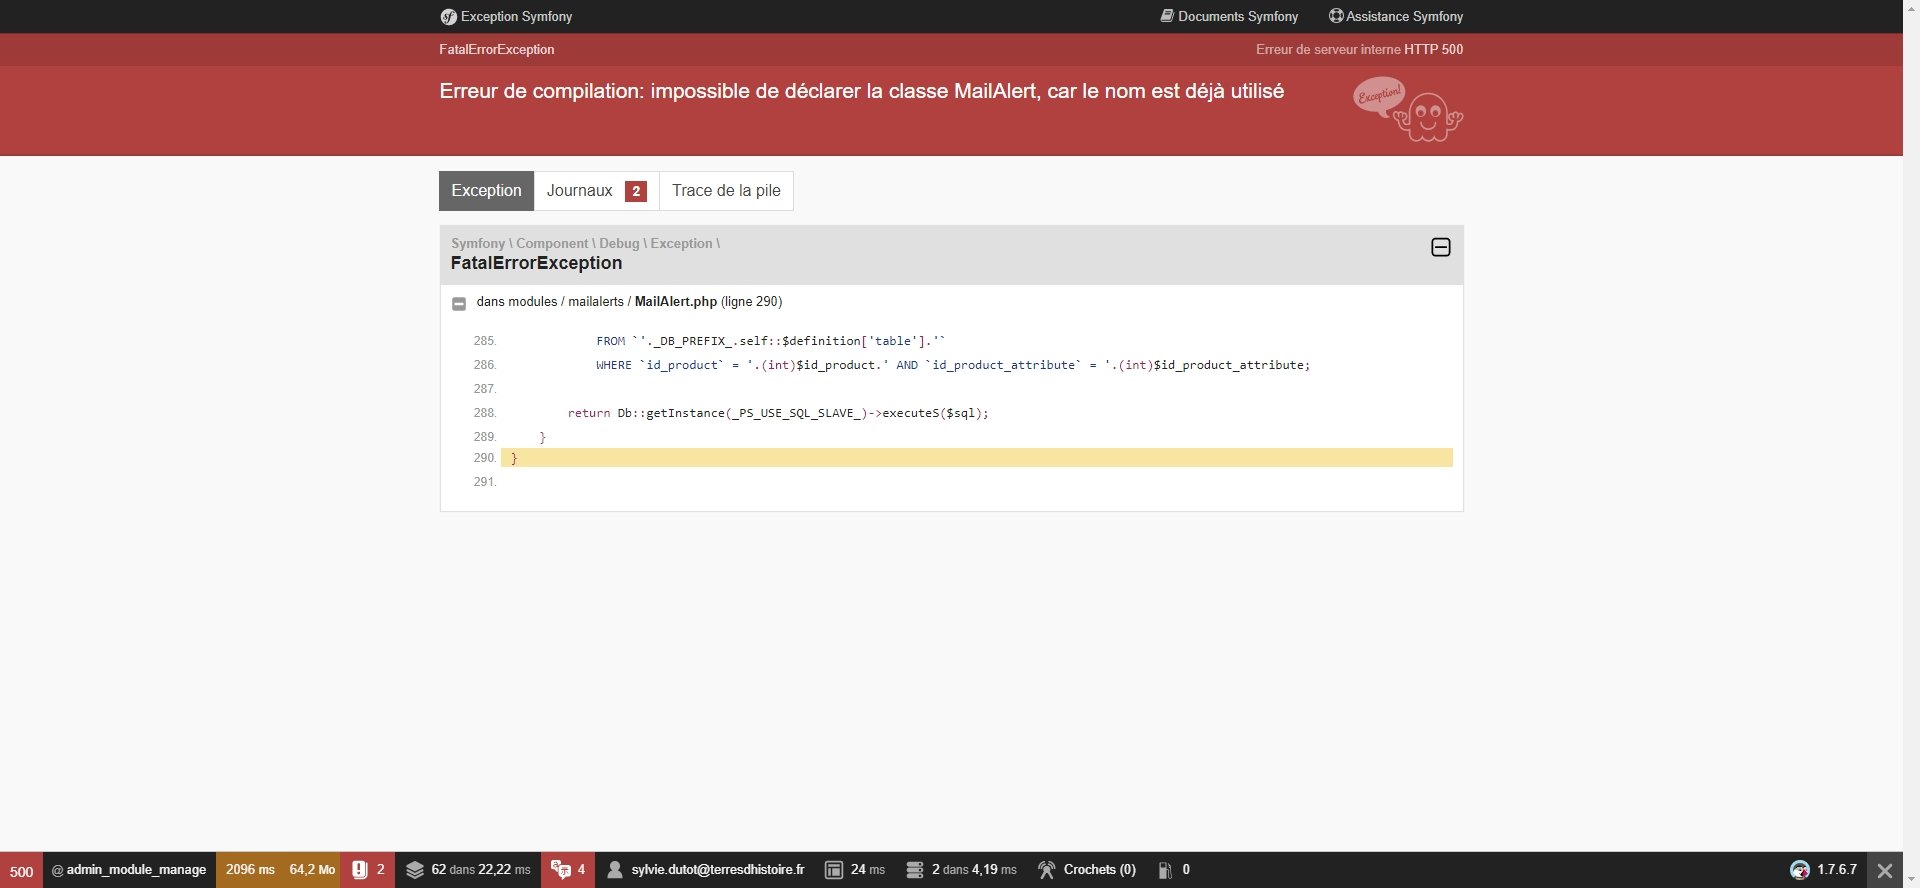Click the red badge 2 on Journaux
The image size is (1920, 888).
(636, 191)
